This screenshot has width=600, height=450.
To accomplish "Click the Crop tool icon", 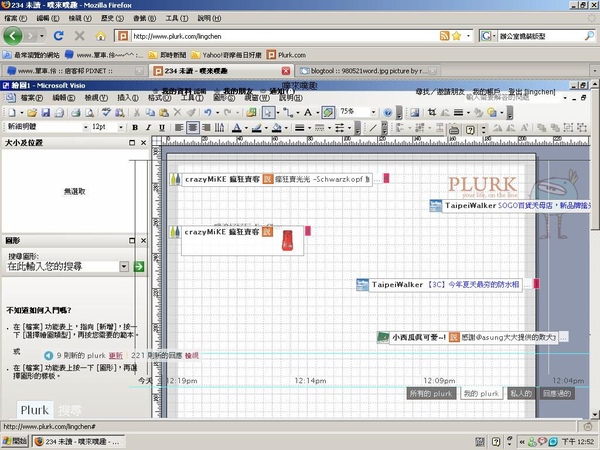I will pyautogui.click(x=432, y=112).
